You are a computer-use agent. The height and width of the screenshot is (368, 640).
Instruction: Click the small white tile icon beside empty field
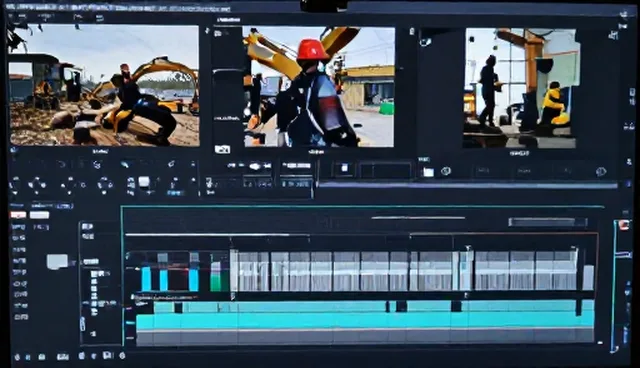(344, 168)
